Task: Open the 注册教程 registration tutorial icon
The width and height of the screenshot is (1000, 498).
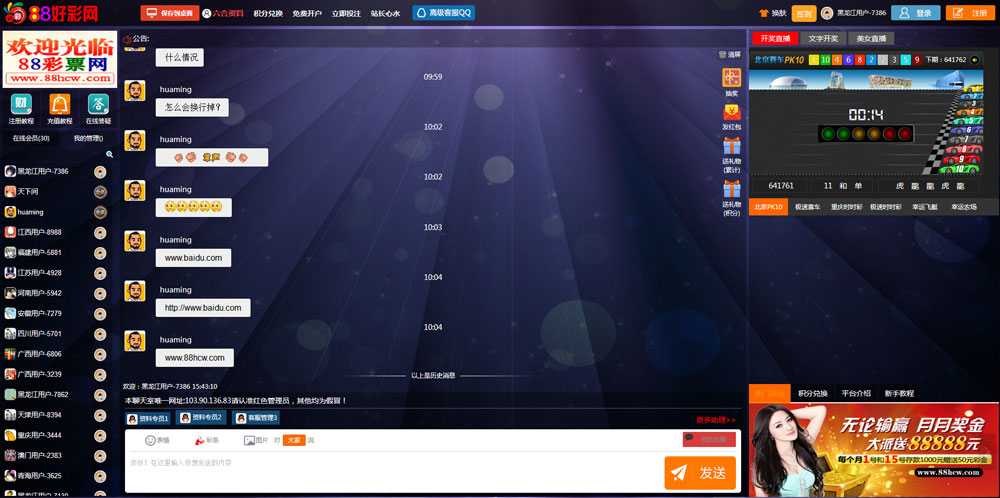Action: 21,104
